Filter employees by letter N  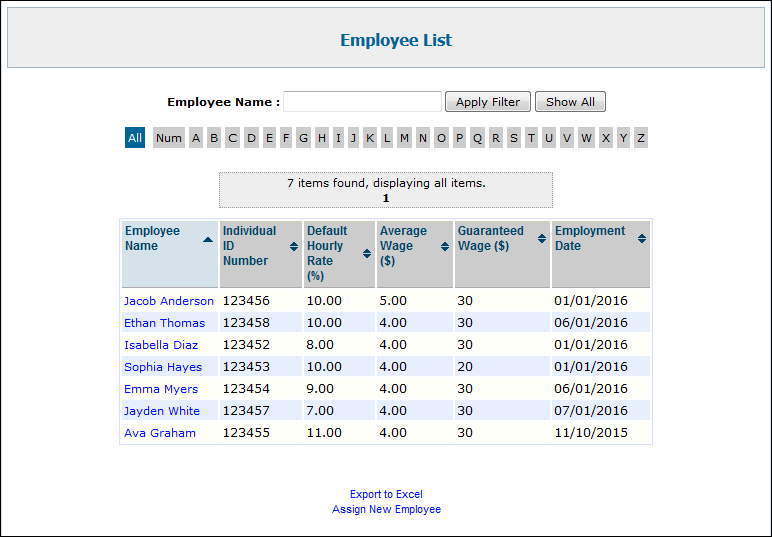point(422,138)
